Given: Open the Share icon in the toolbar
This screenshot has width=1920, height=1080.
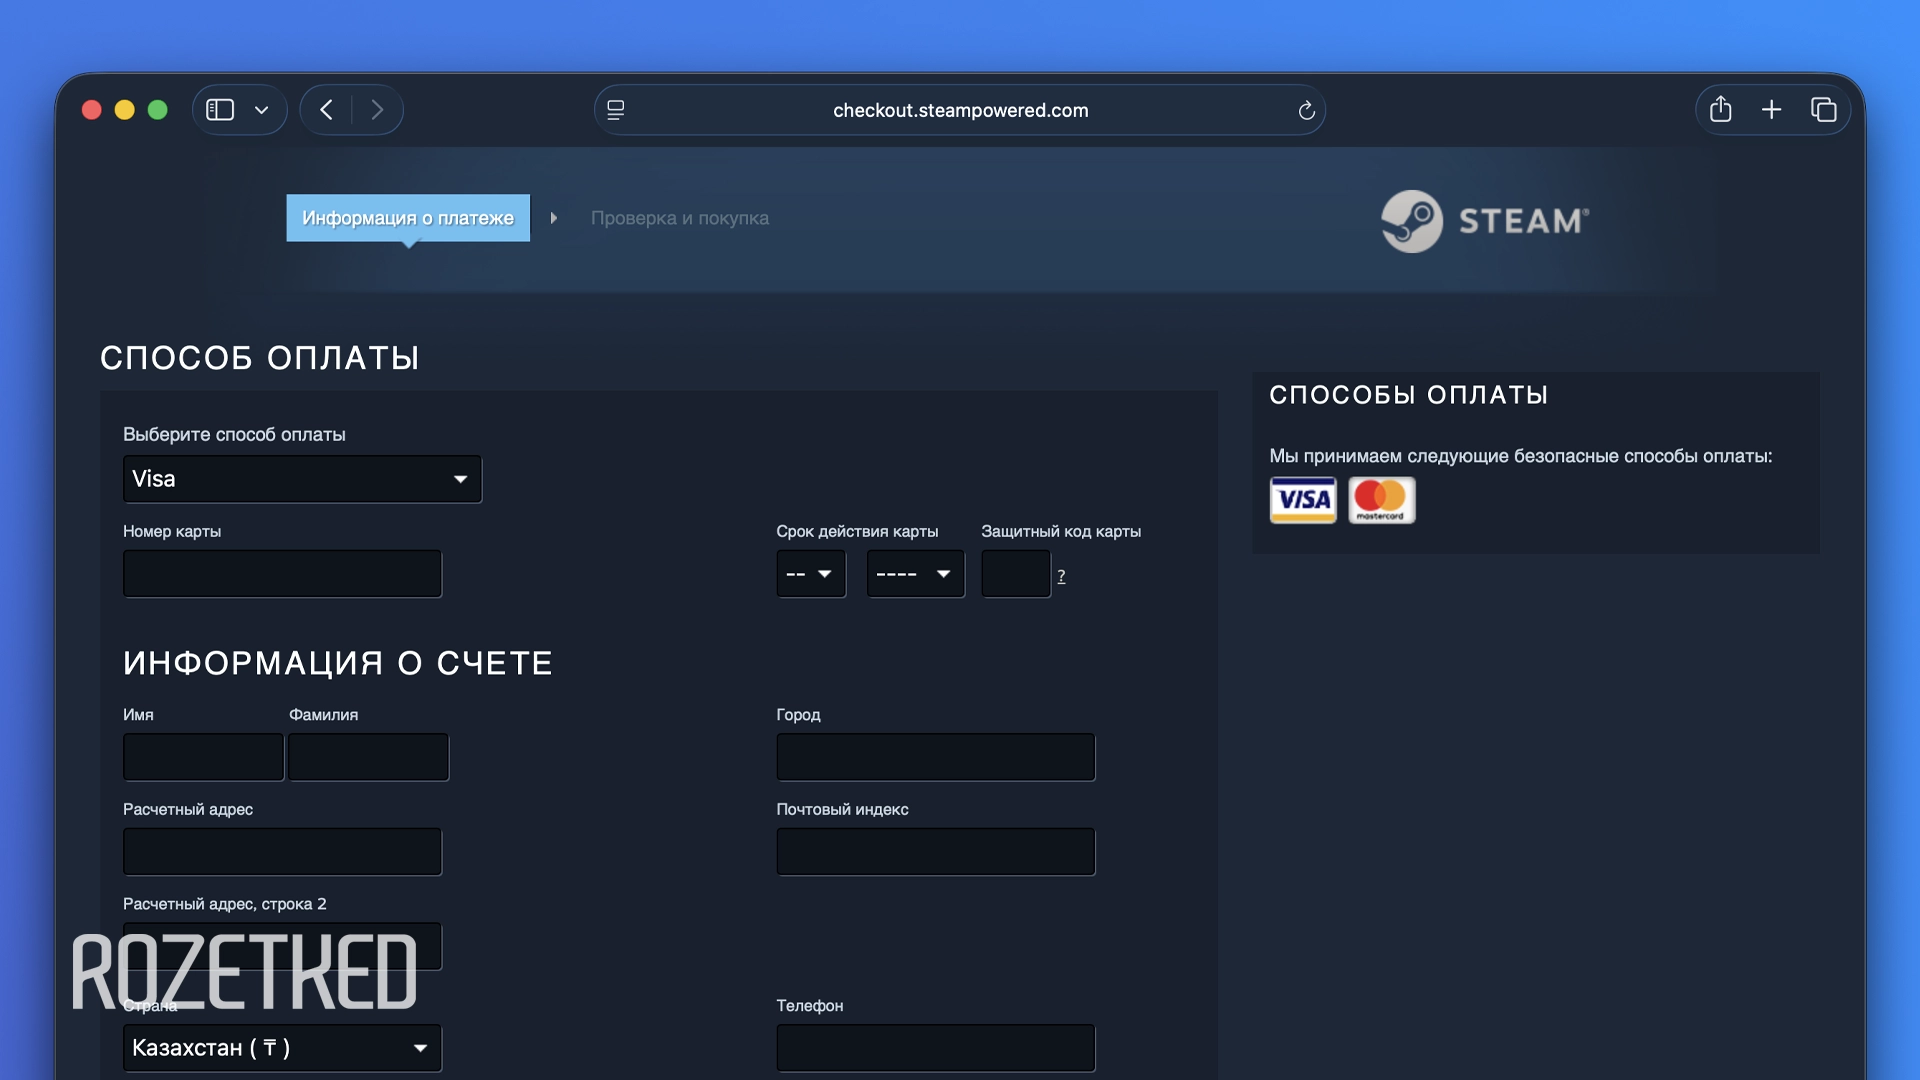Looking at the screenshot, I should tap(1720, 110).
